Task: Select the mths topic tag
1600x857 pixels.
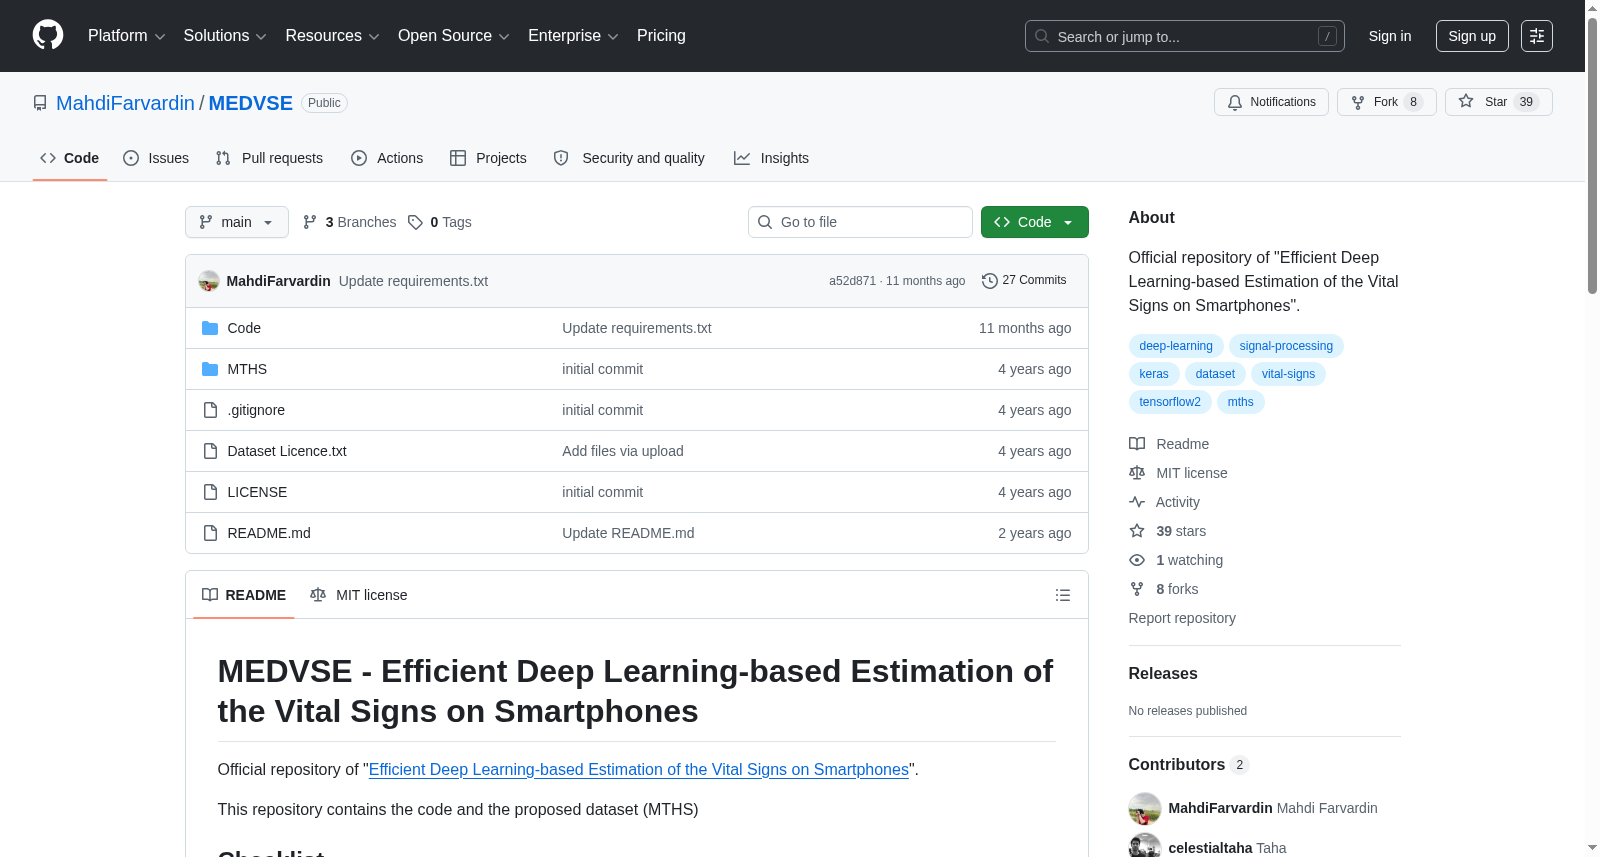Action: 1241,402
